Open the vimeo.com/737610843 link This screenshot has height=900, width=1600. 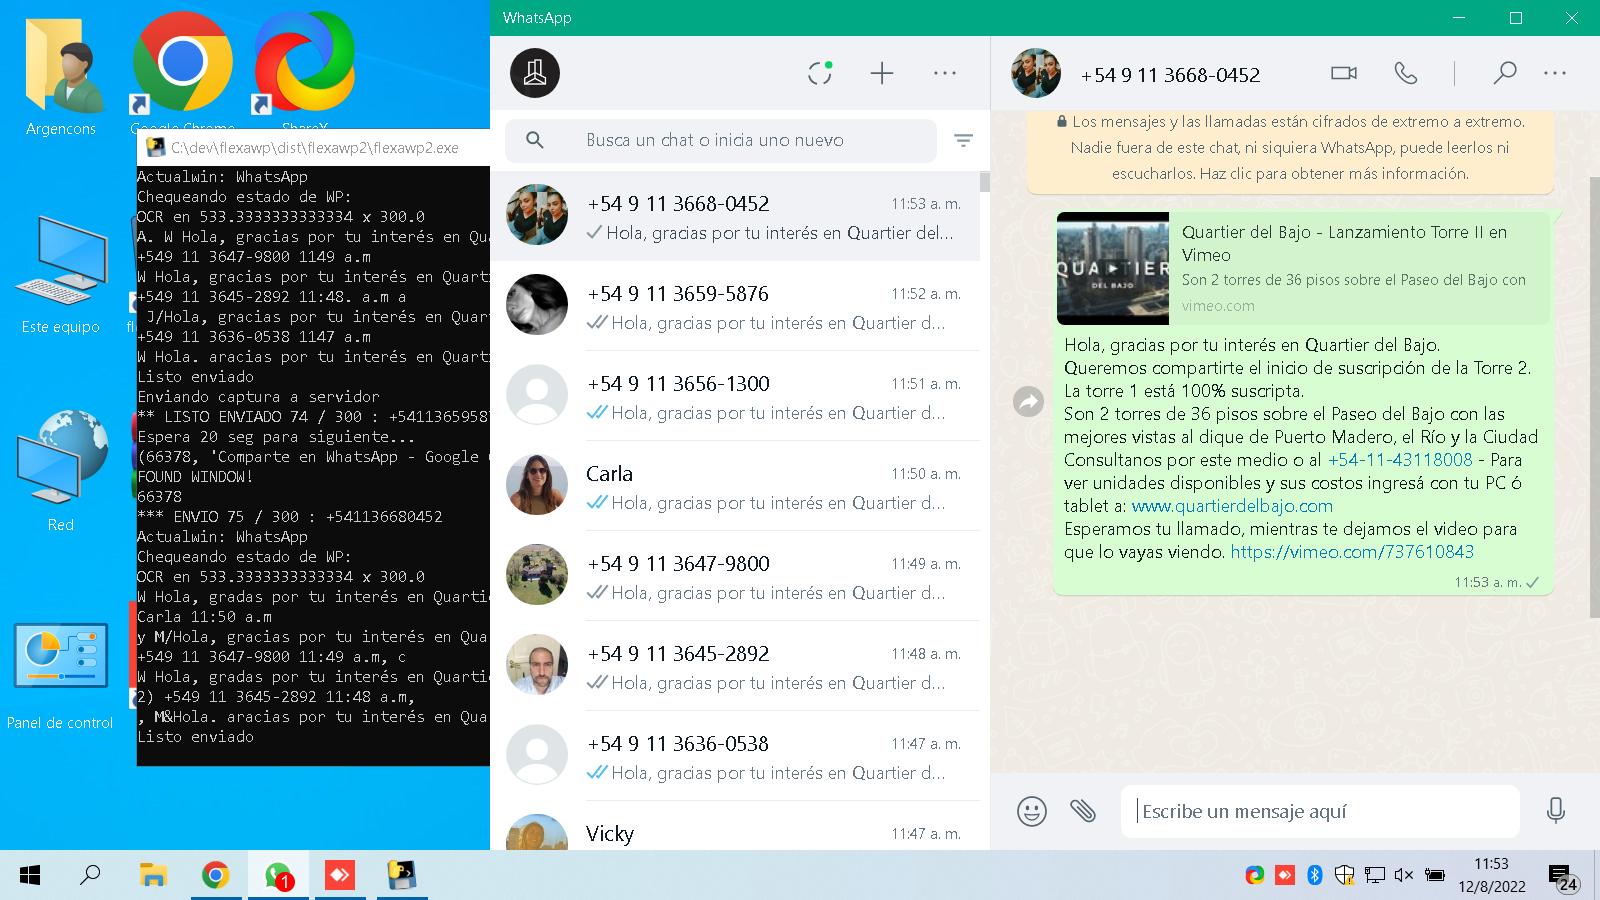[x=1352, y=552]
